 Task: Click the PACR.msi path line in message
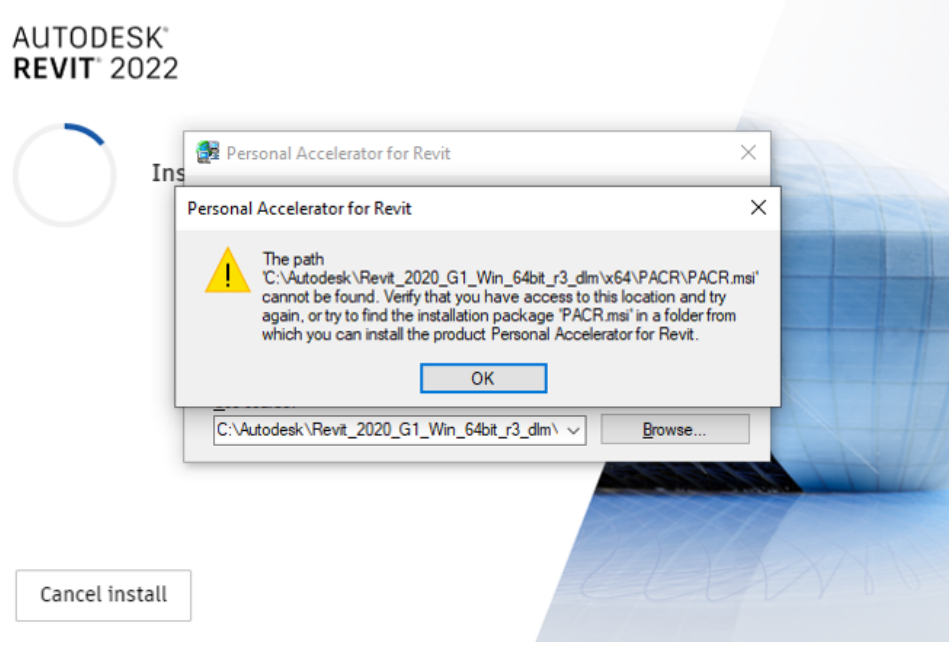[510, 278]
